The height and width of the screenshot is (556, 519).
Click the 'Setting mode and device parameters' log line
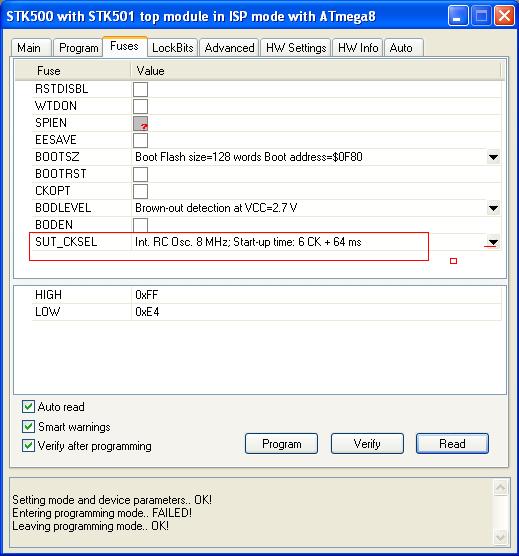pos(112,500)
